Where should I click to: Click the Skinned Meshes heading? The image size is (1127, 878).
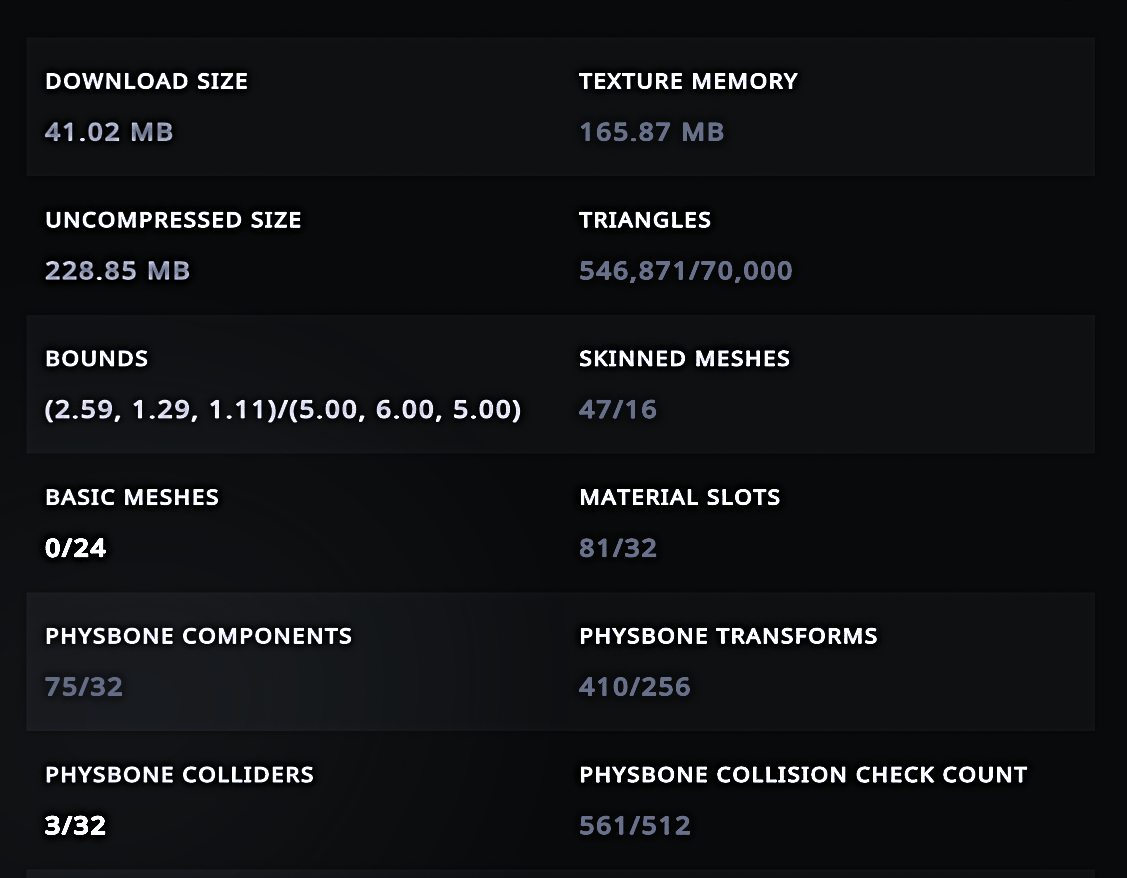684,359
